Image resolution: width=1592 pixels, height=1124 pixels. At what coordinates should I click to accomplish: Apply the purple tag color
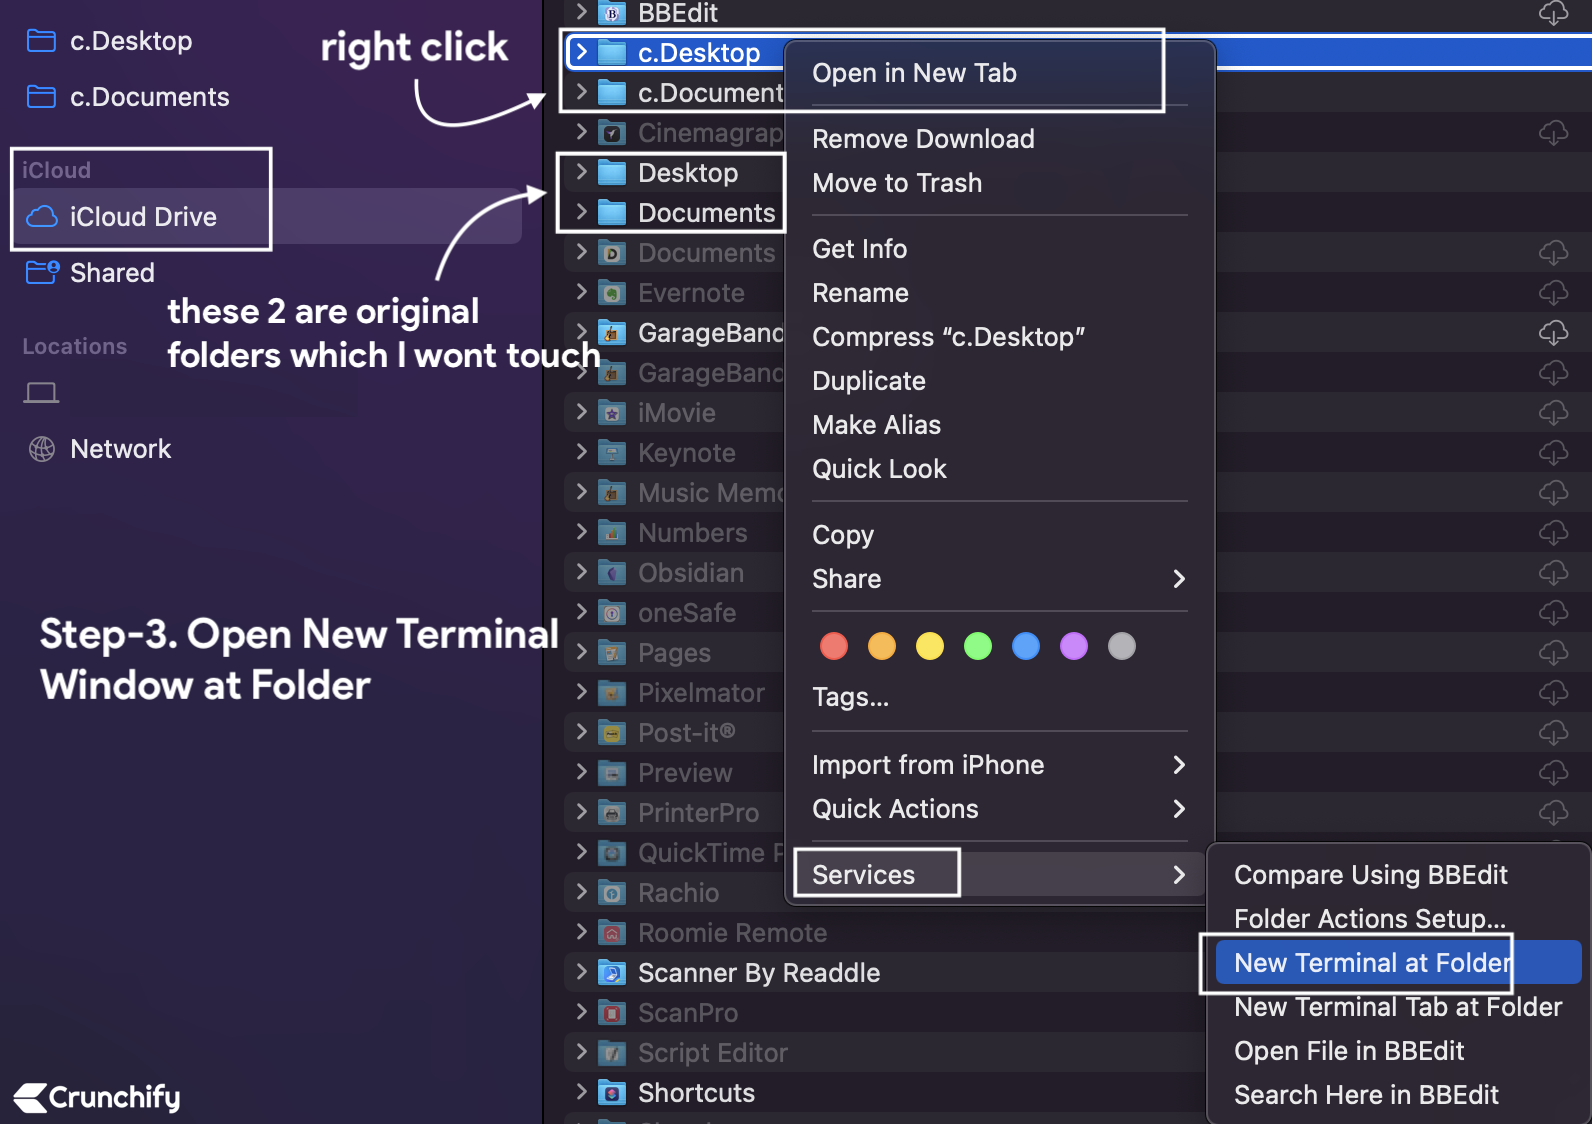(1074, 646)
